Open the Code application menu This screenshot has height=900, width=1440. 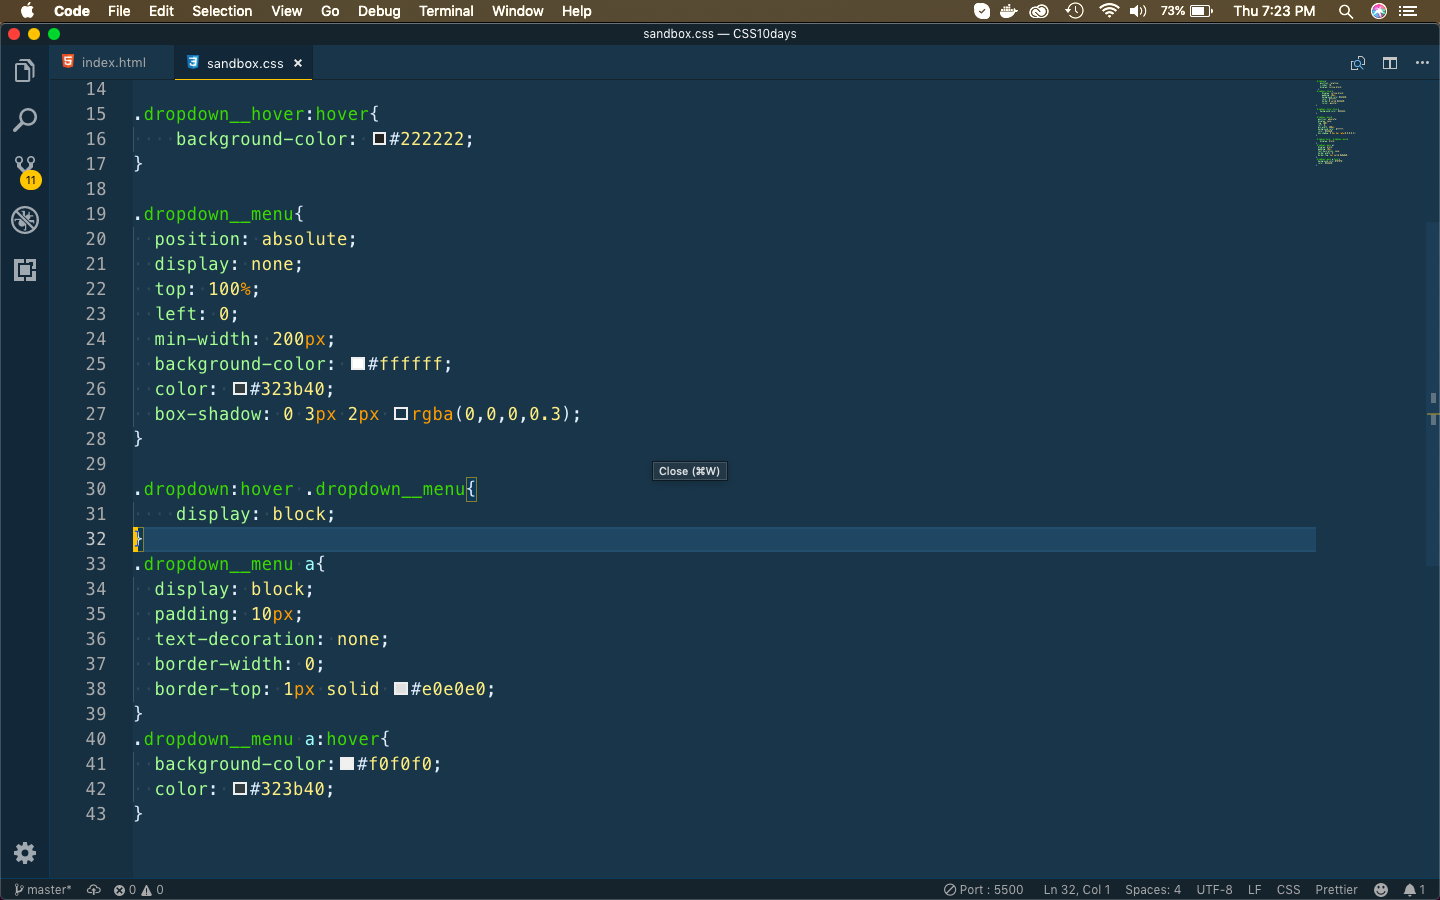pos(72,11)
